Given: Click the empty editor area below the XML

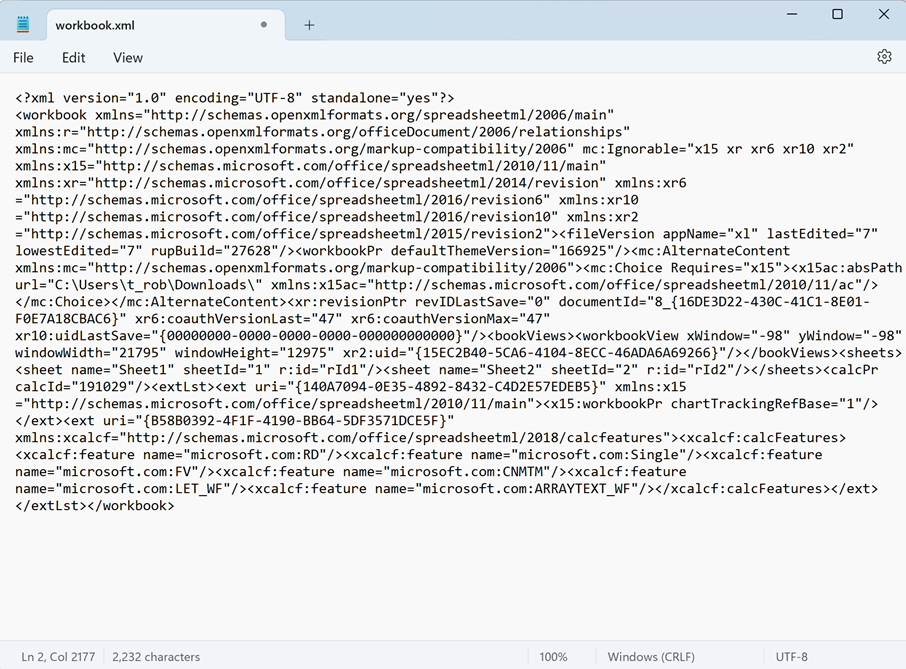Looking at the screenshot, I should pyautogui.click(x=450, y=580).
